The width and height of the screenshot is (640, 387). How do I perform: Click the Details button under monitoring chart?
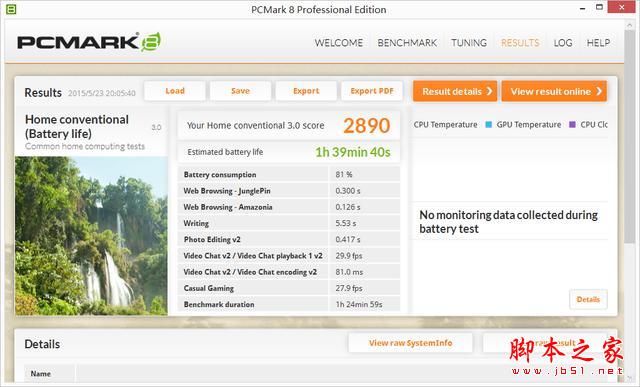click(x=588, y=299)
